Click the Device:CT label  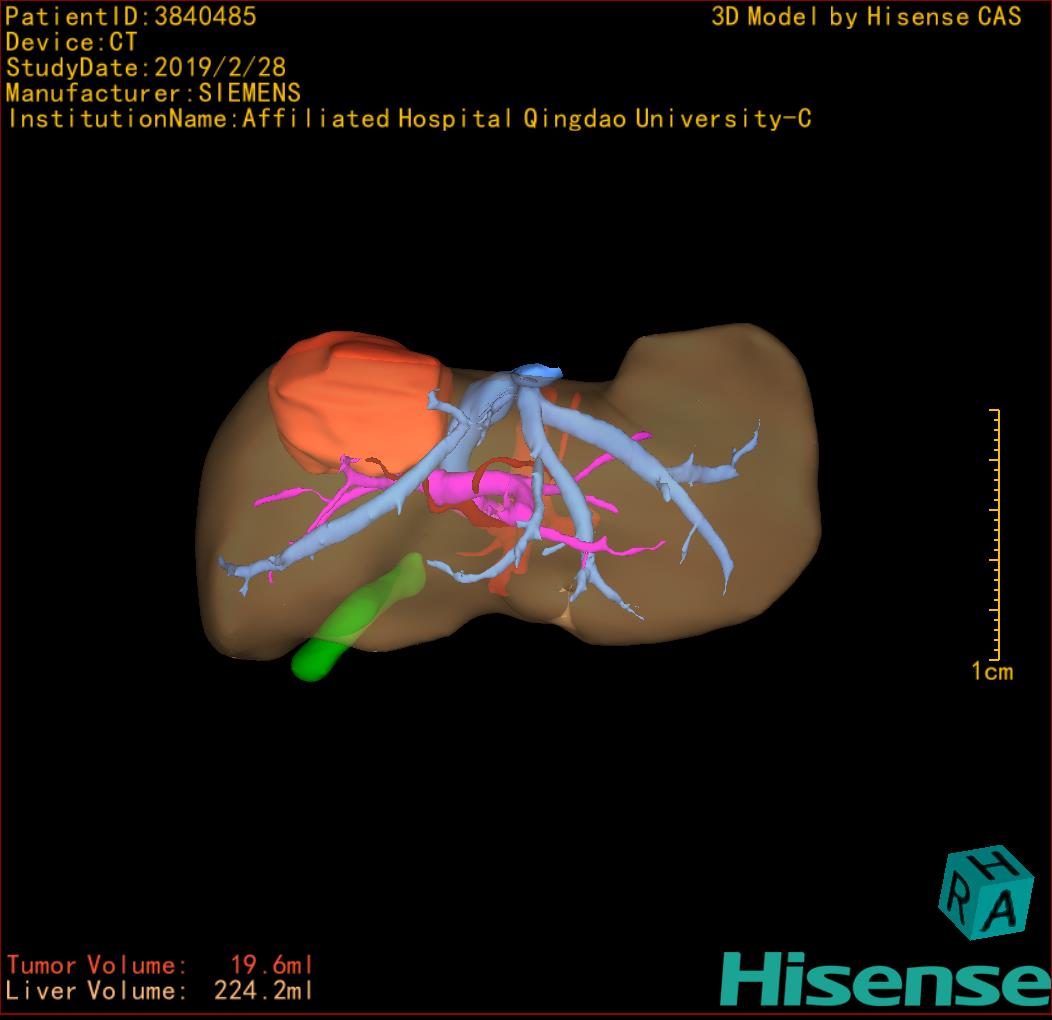(x=71, y=42)
